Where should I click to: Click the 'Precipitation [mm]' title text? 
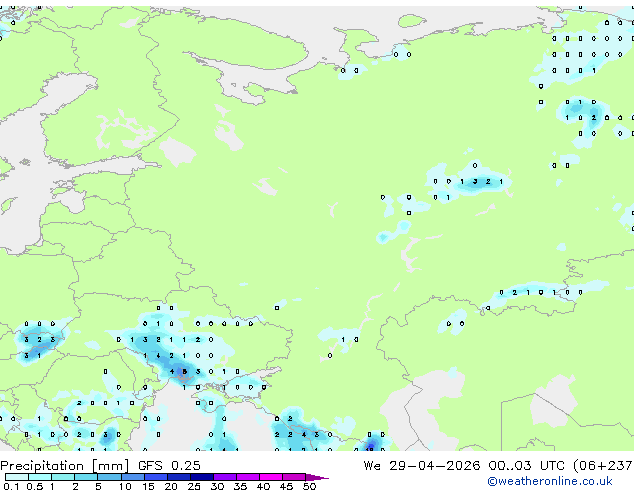tap(65, 466)
